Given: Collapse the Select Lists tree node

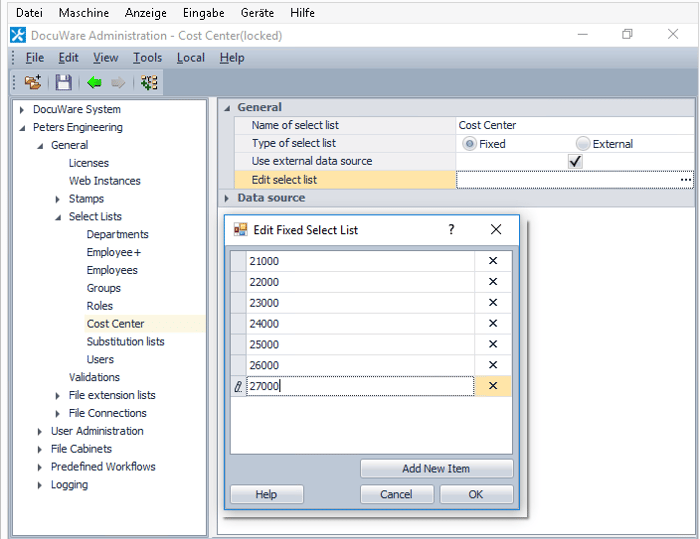Looking at the screenshot, I should click(58, 217).
